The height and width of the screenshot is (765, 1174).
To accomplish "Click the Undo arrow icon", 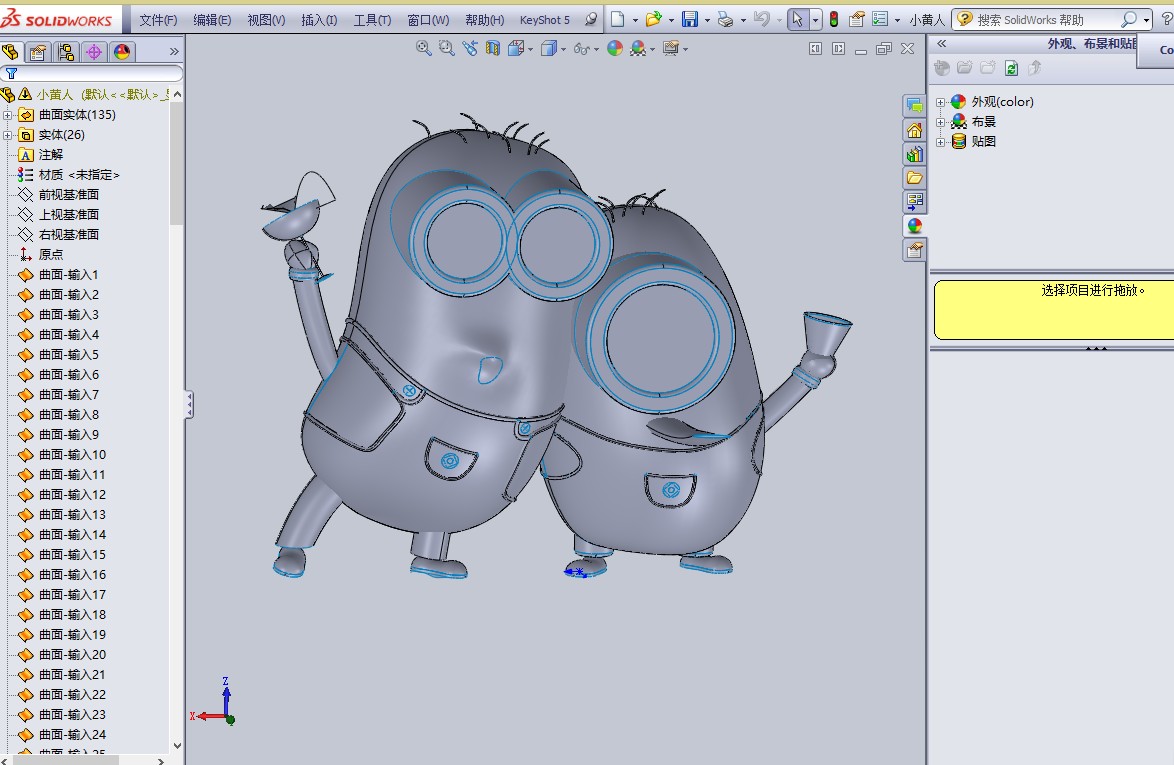I will [761, 19].
